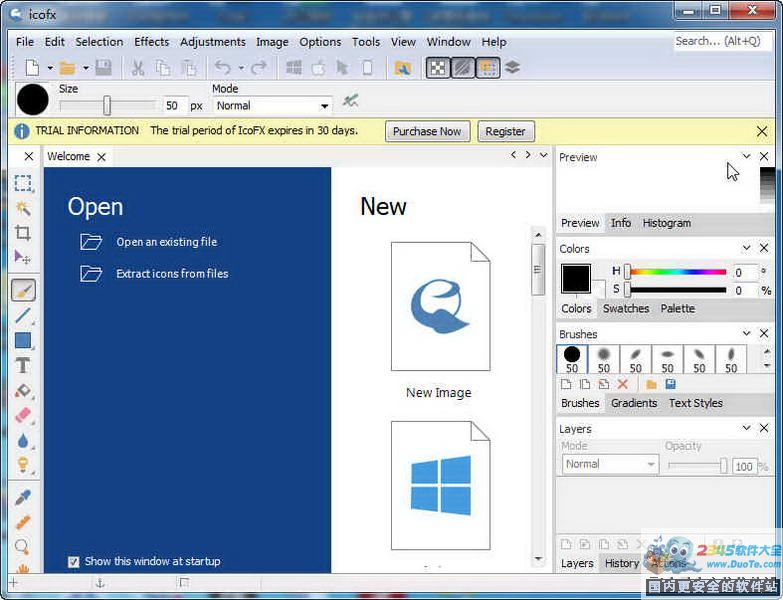Select the Text tool
Screen dimensions: 783x600
[23, 366]
